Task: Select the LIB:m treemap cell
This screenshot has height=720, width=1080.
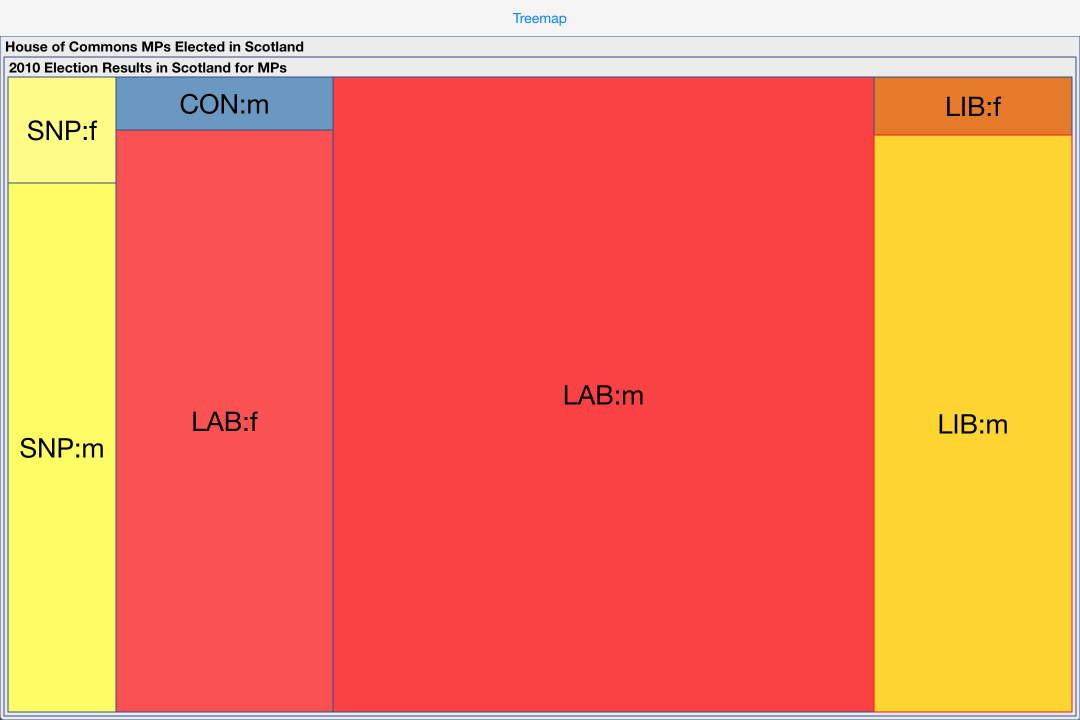Action: click(973, 424)
